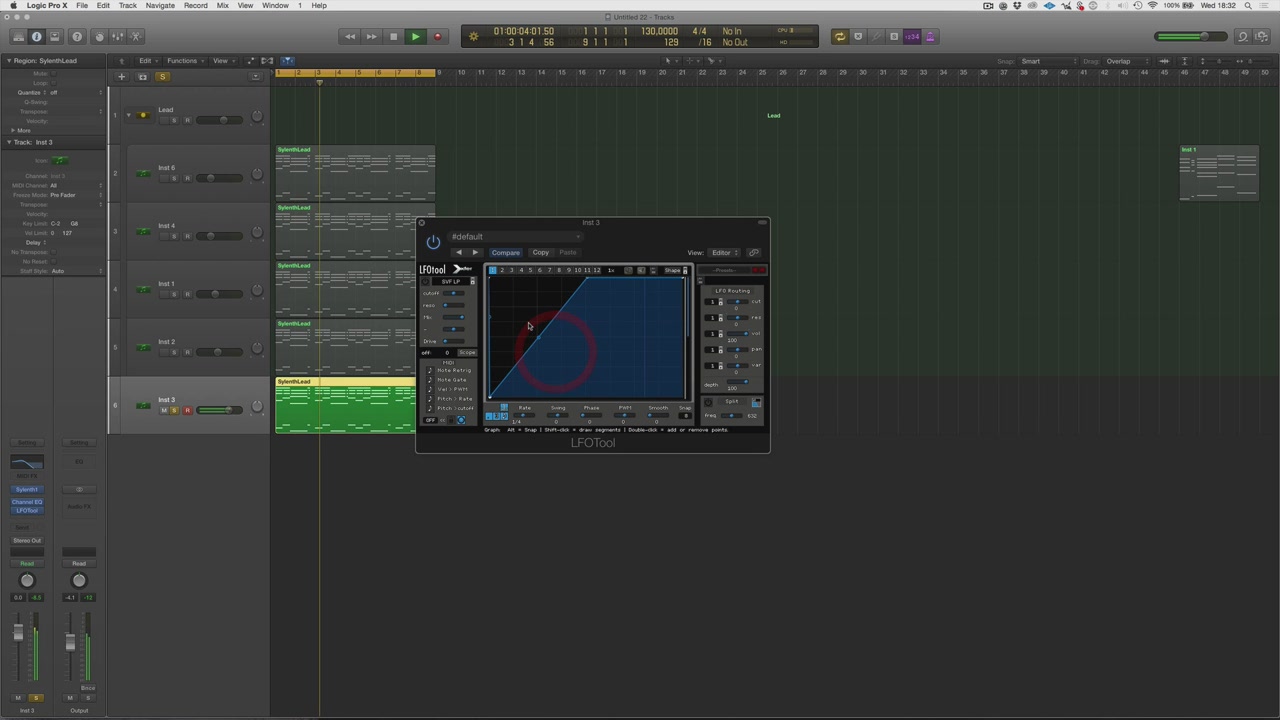Adjust the Inst 3 track volume slider
The image size is (1280, 720).
pos(219,410)
